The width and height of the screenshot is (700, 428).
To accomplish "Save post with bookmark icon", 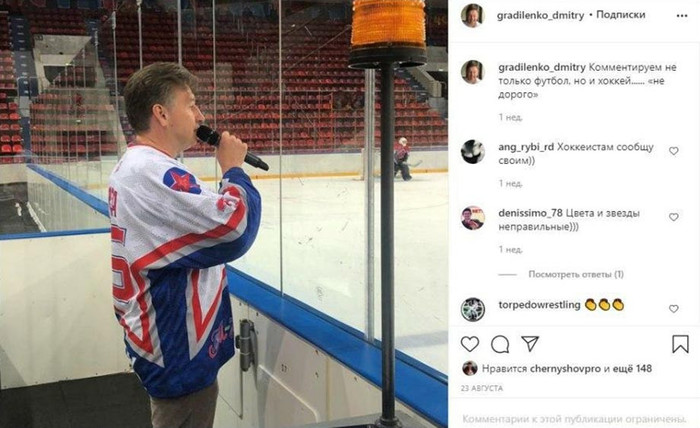I will click(x=680, y=344).
